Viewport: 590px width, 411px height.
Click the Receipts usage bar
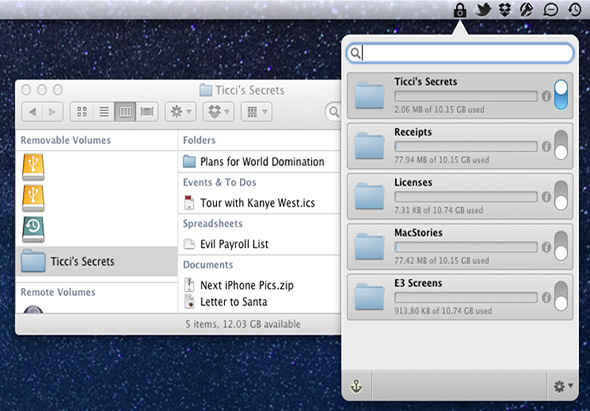(x=466, y=146)
